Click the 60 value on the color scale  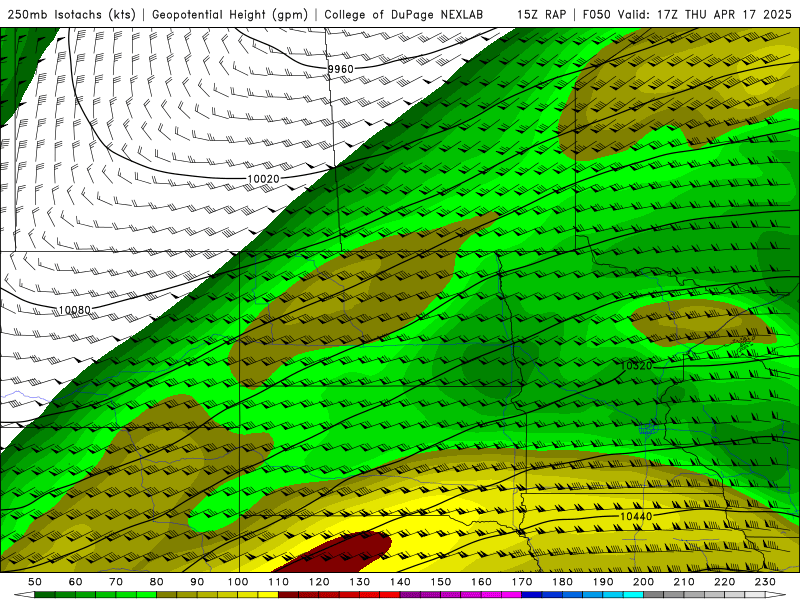(x=75, y=582)
